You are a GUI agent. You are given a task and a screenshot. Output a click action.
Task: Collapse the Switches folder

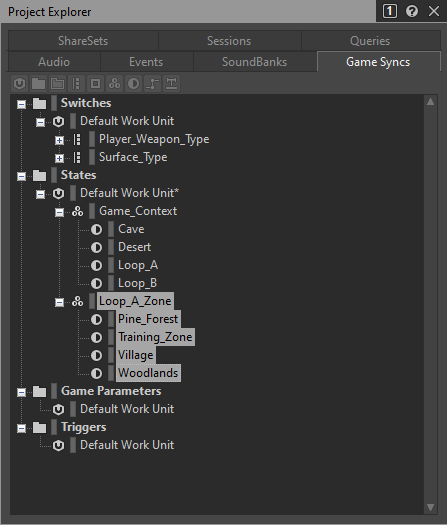21,104
